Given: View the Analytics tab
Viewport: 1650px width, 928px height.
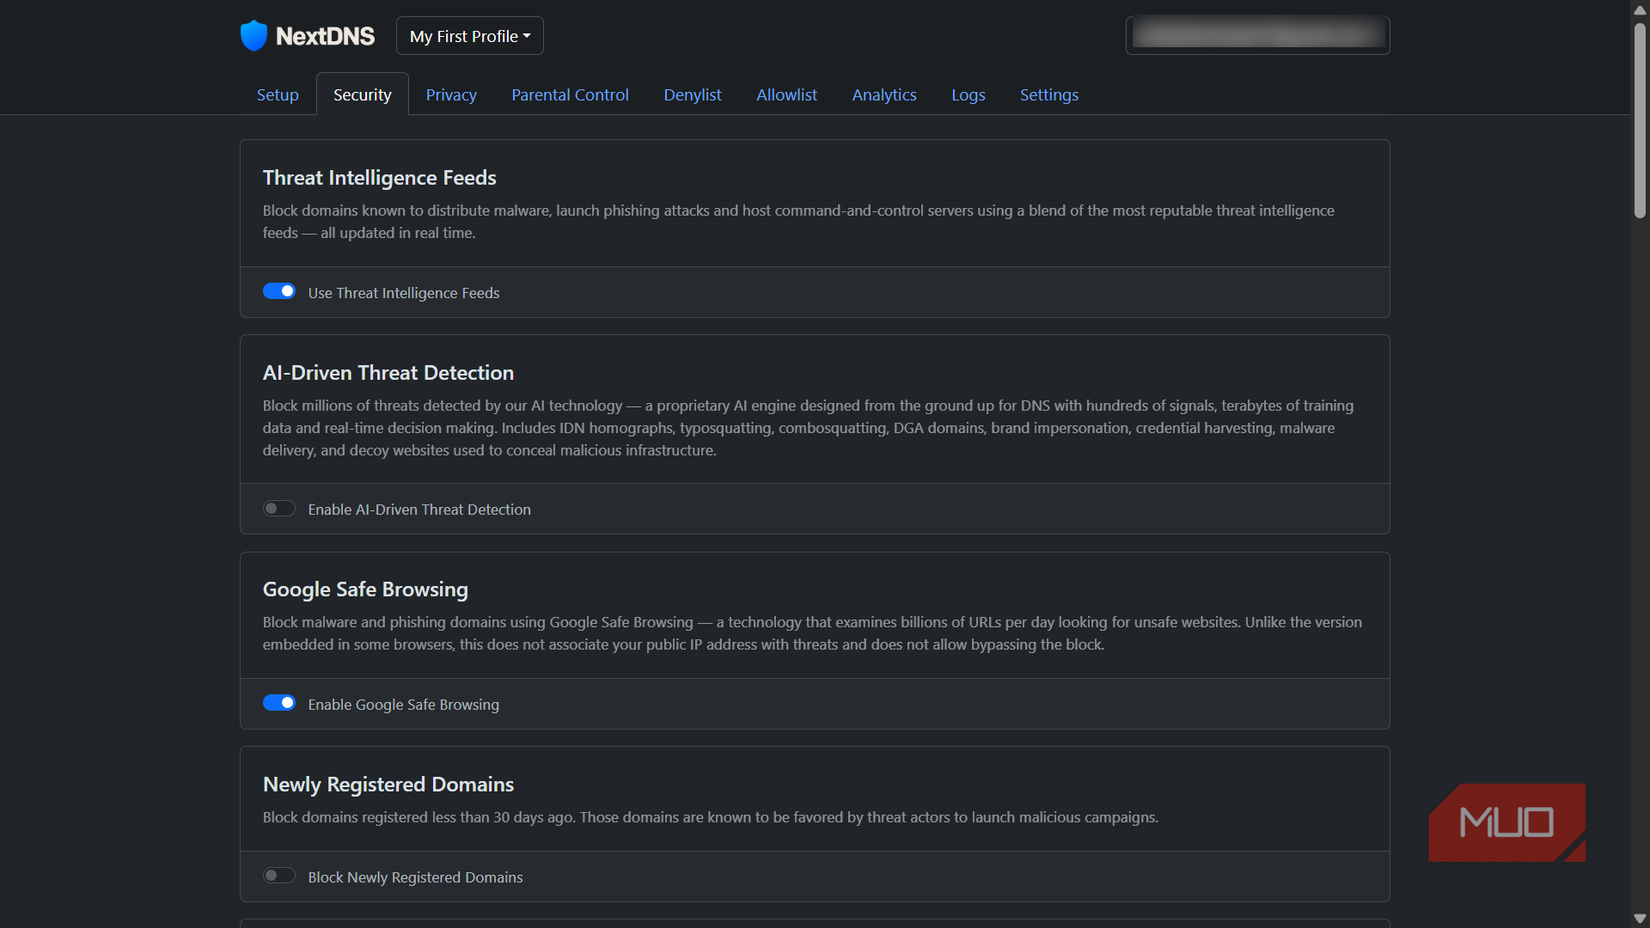Looking at the screenshot, I should coord(884,94).
